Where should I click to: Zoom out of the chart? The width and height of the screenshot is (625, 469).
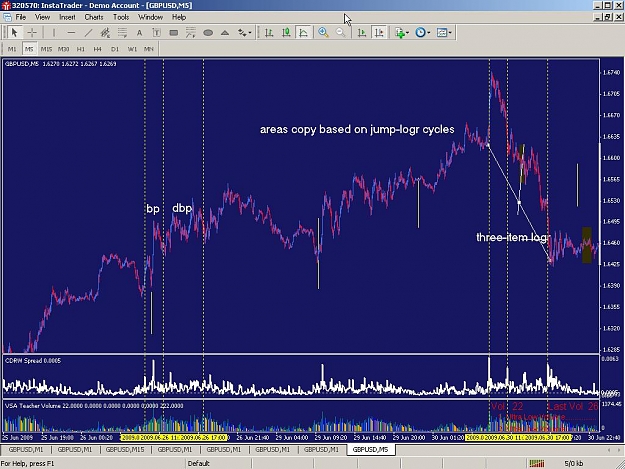[340, 32]
